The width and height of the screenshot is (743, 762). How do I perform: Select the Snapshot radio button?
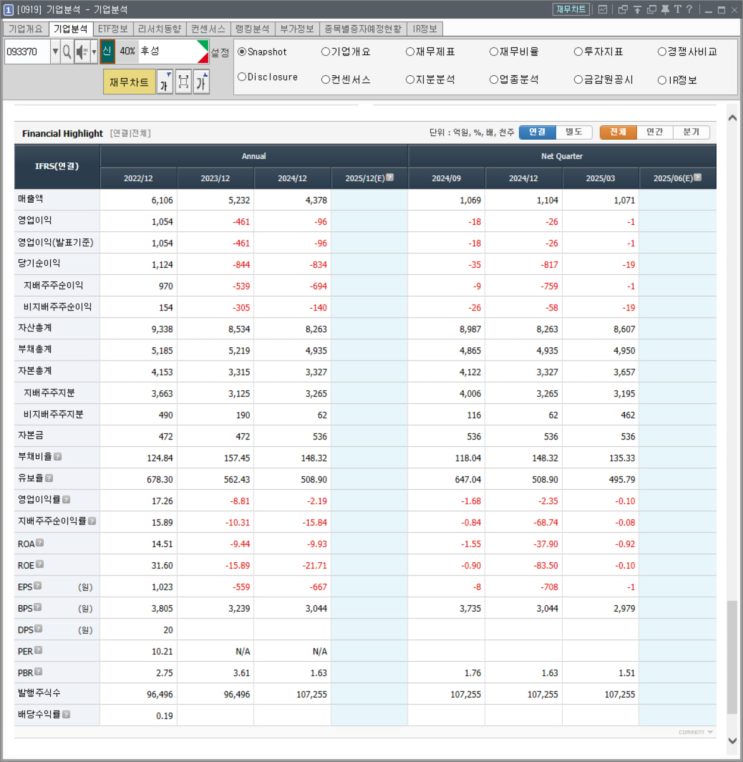[x=242, y=52]
